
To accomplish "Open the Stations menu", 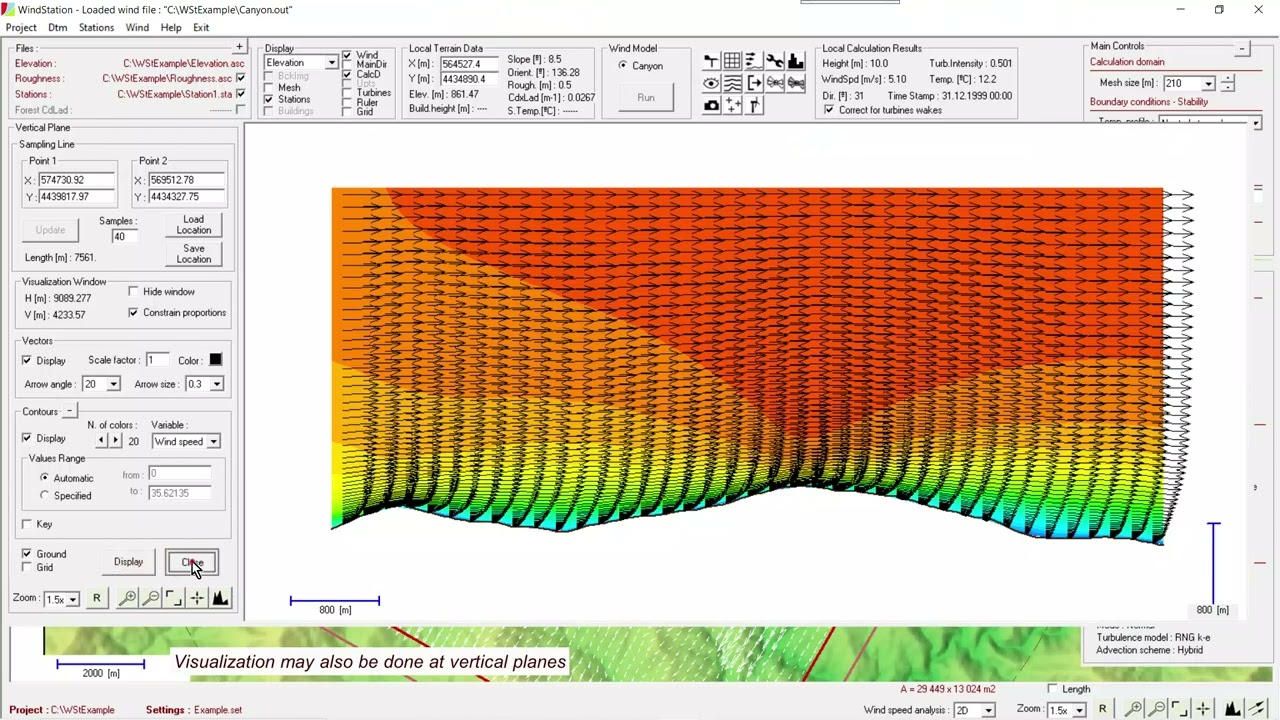I will pos(96,28).
